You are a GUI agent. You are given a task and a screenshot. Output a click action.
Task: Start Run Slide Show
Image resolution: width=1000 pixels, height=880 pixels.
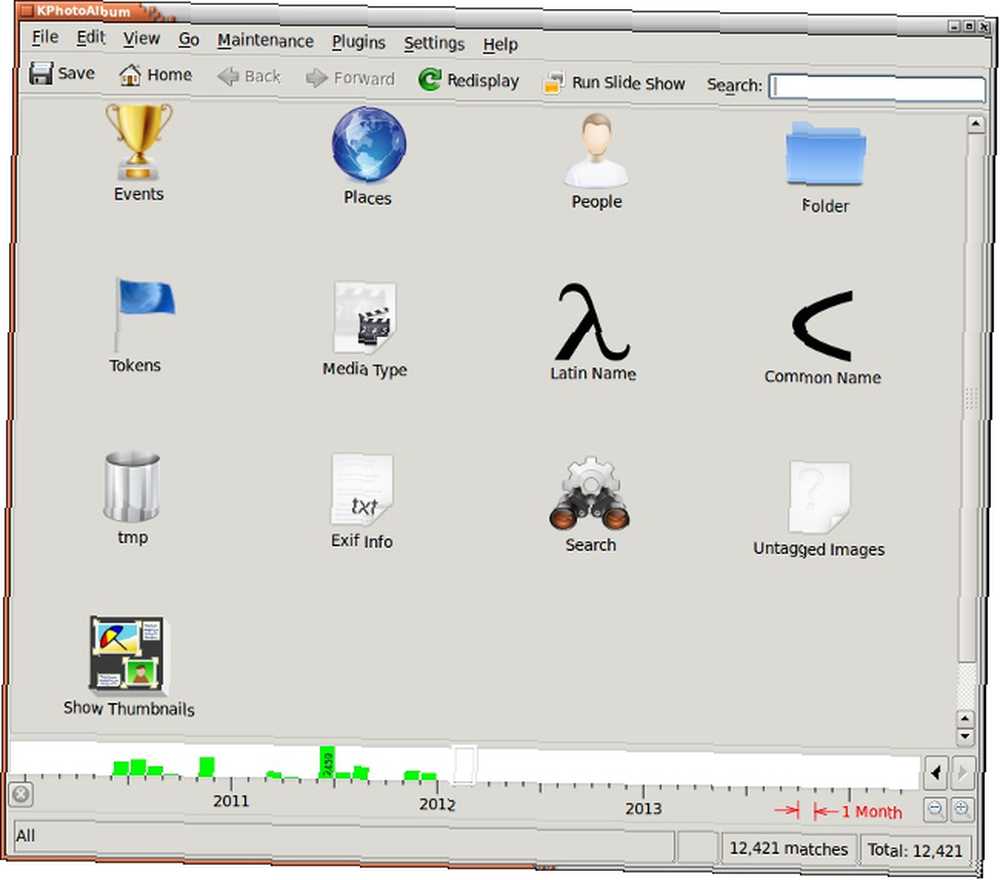click(614, 83)
